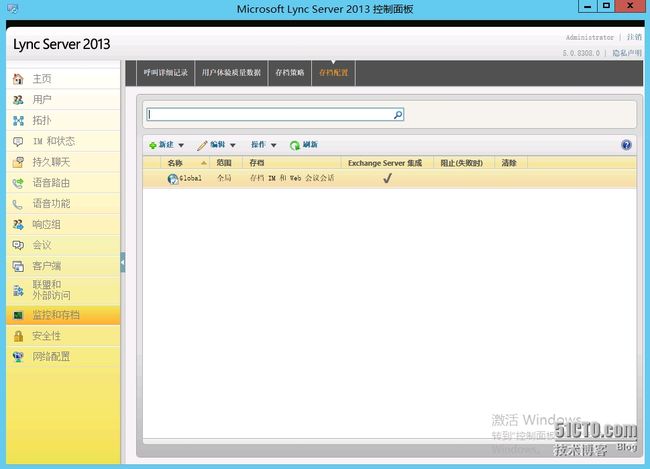650x469 pixels.
Task: Open the 联盟和外部访问 federation icon
Action: tap(18, 290)
